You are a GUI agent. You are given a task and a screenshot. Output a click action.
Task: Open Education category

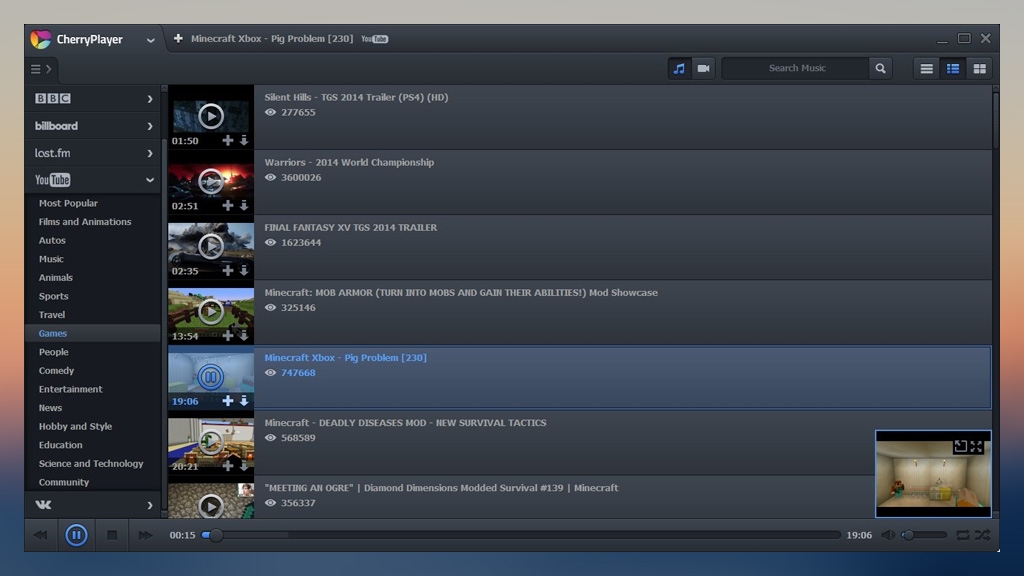(60, 445)
